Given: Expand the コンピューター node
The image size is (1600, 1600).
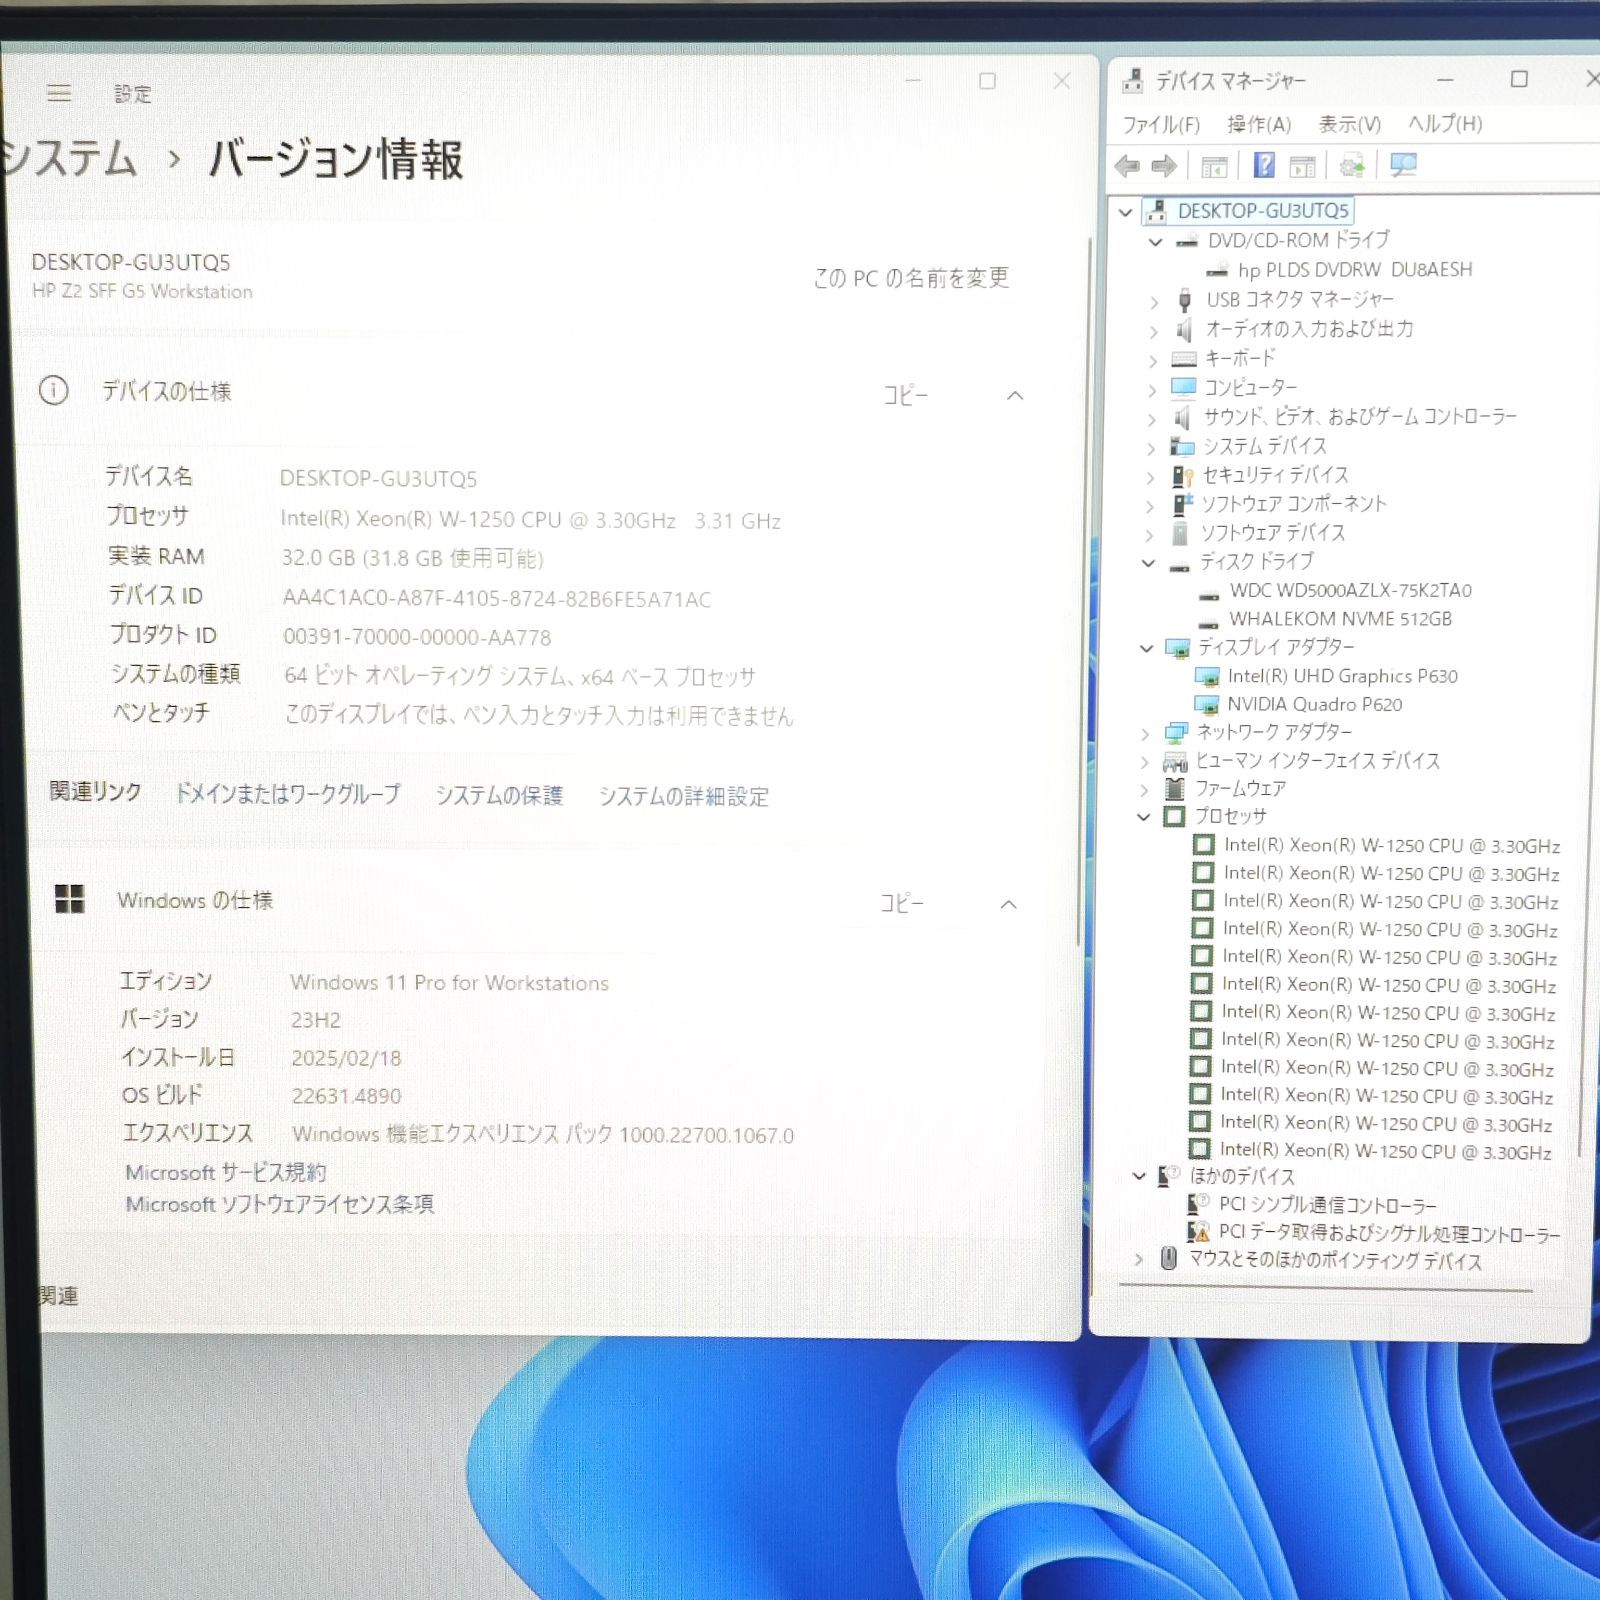Looking at the screenshot, I should (1152, 389).
